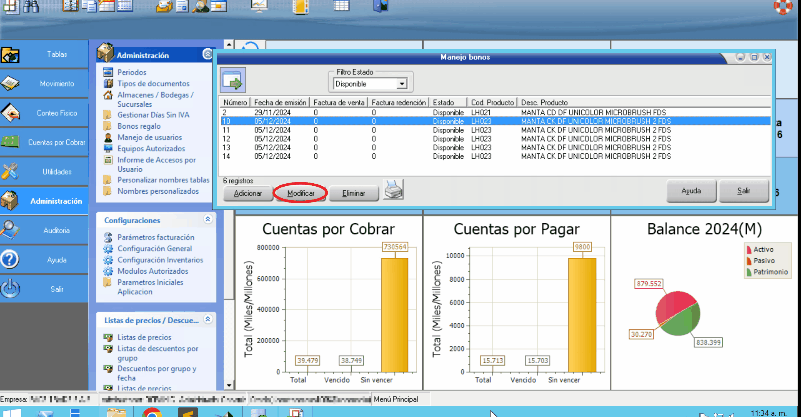Open Bonos regalo in Administración list
Image resolution: width=801 pixels, height=417 pixels.
click(x=138, y=127)
